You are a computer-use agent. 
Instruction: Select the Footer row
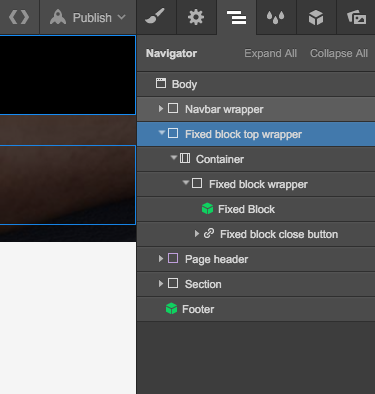(x=256, y=309)
